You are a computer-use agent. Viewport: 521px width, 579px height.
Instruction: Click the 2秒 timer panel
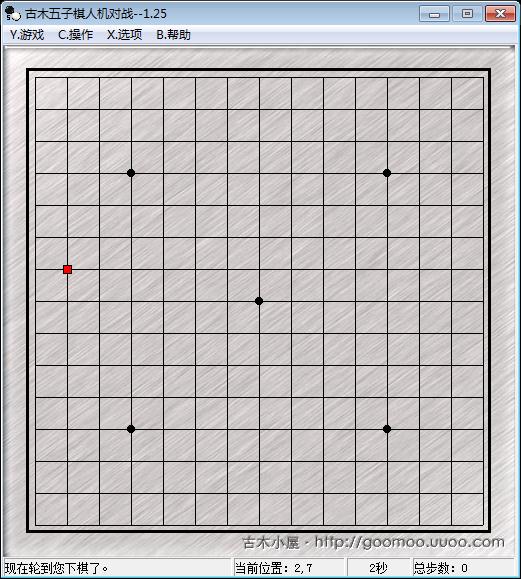click(379, 568)
